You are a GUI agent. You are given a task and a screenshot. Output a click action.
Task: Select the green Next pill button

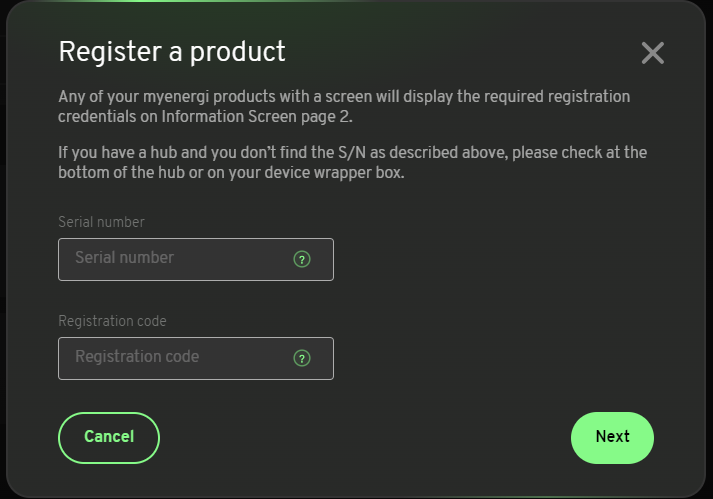[x=613, y=438]
